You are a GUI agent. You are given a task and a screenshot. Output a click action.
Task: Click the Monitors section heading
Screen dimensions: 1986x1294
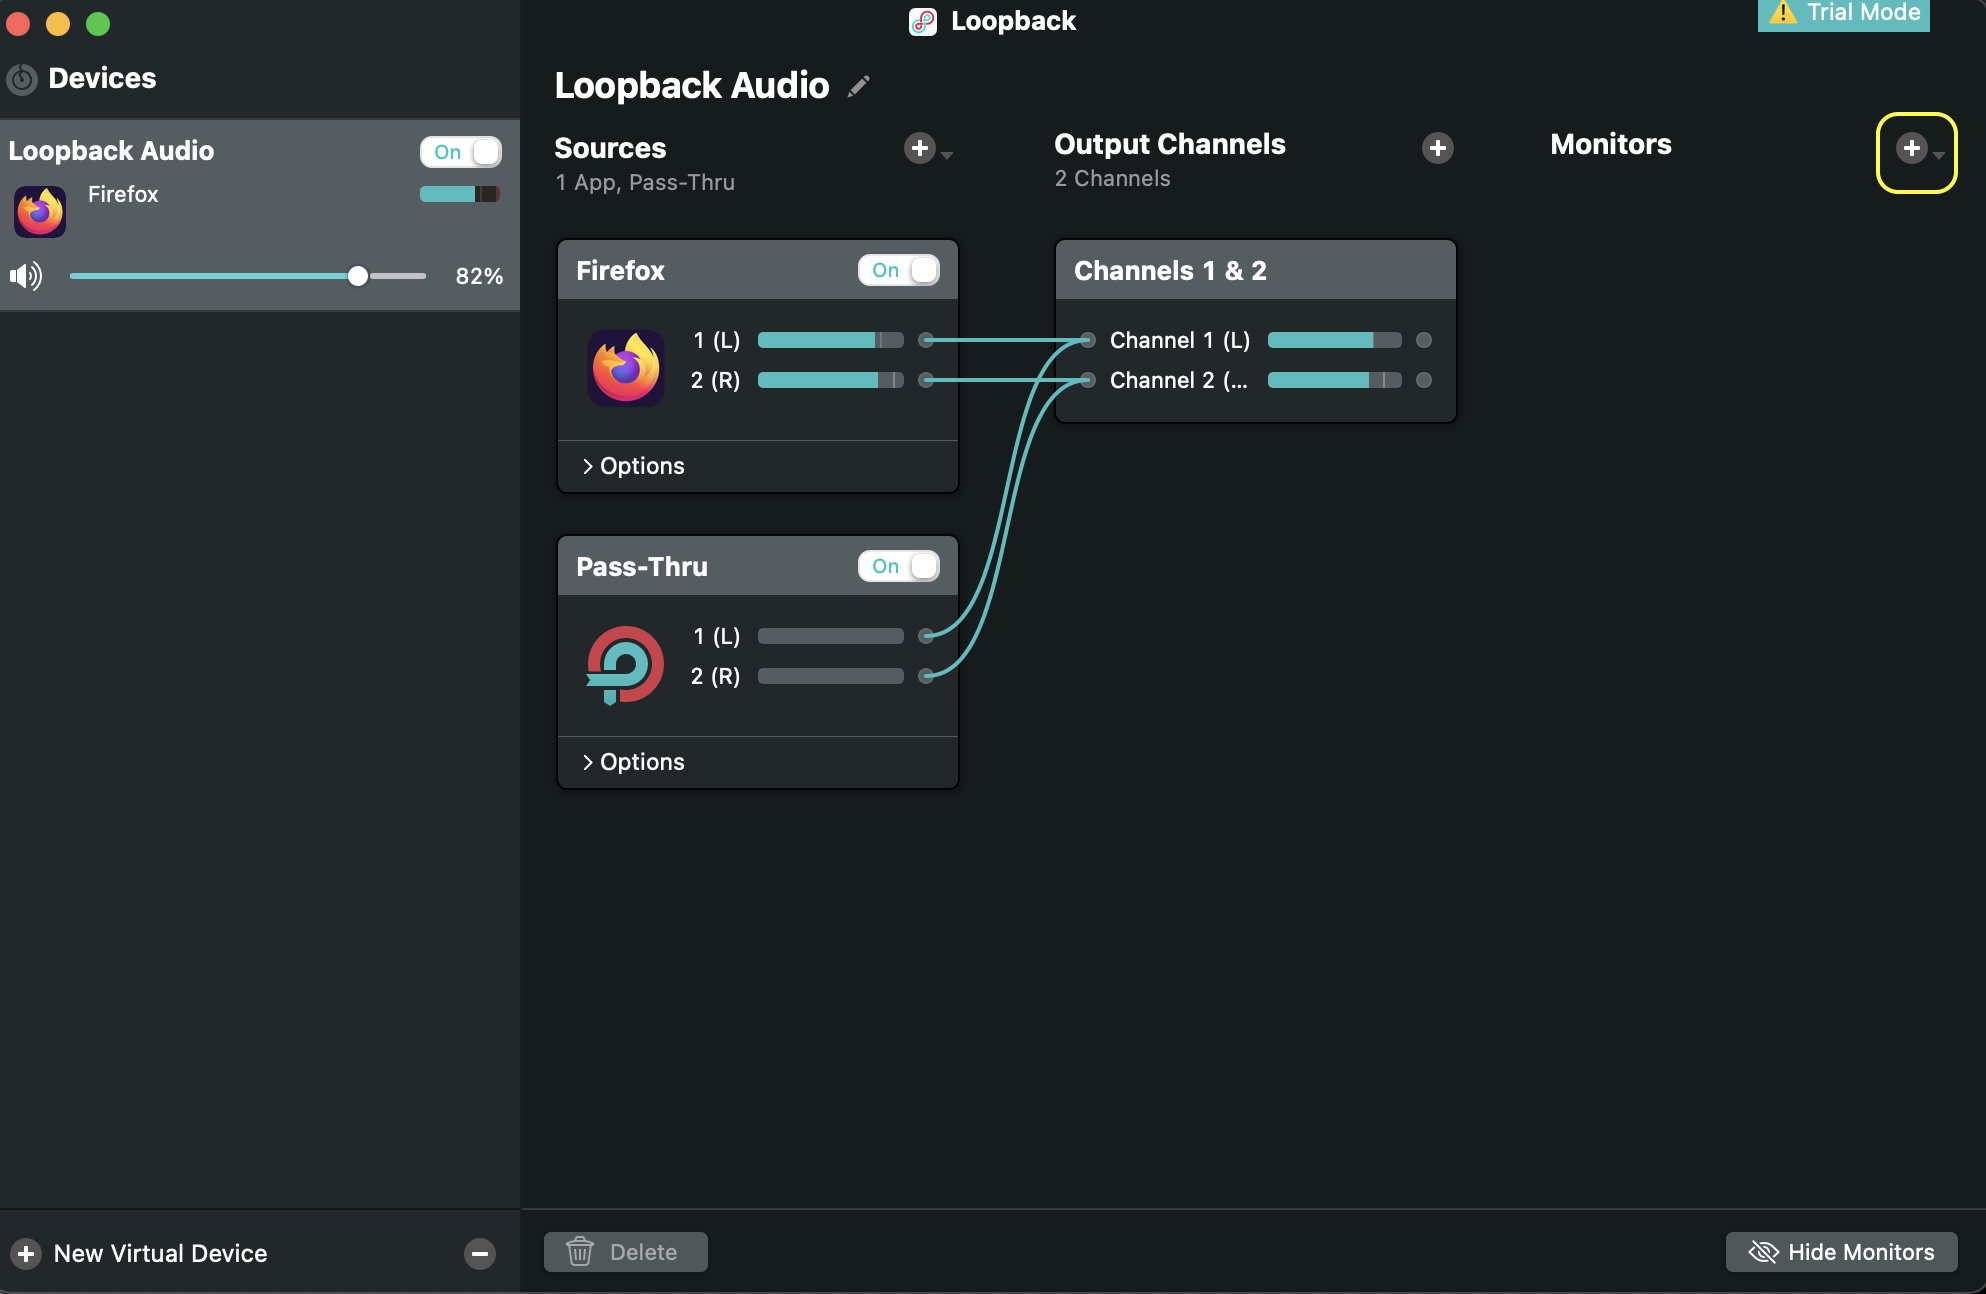click(1610, 144)
